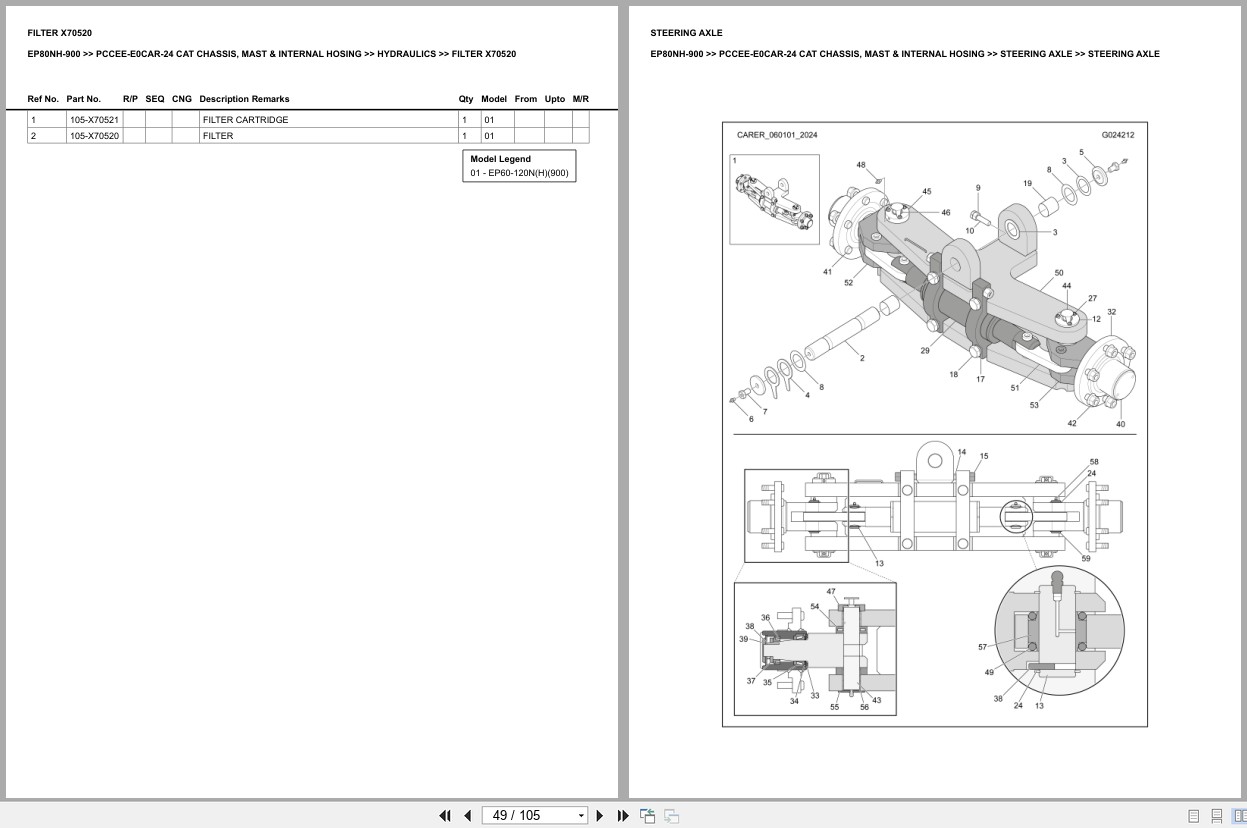Click callout number 48 at top

click(x=861, y=165)
